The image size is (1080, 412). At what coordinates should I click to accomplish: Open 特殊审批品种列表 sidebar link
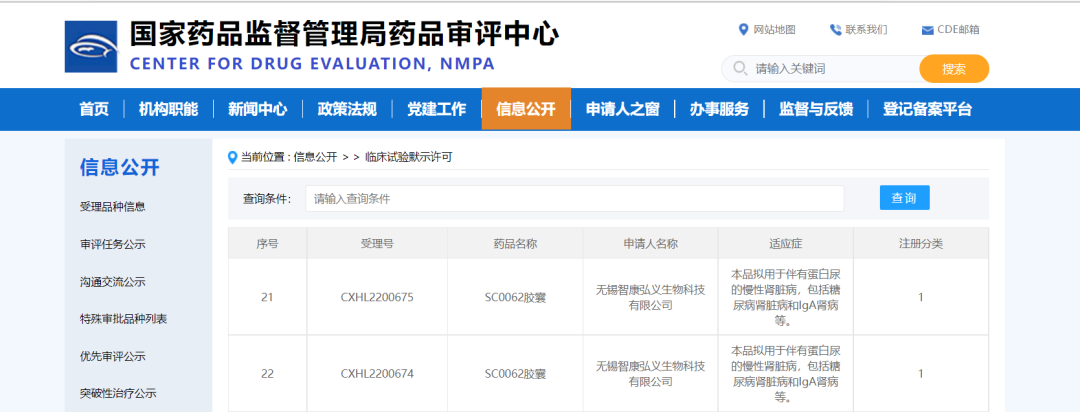pyautogui.click(x=123, y=319)
